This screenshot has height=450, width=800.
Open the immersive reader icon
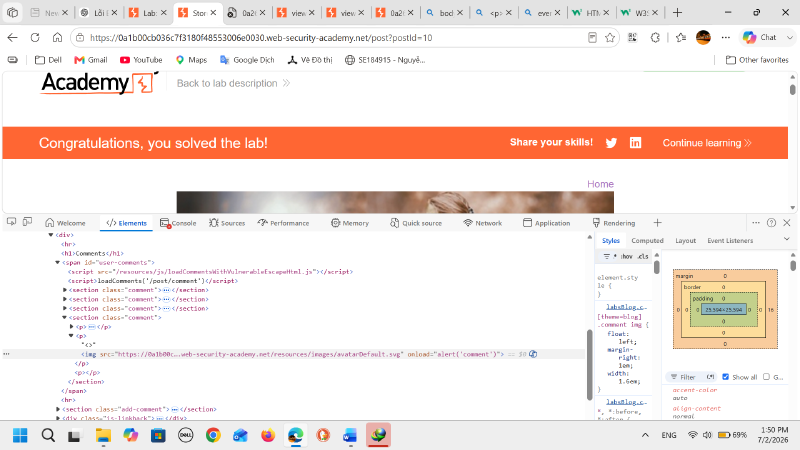pos(592,37)
